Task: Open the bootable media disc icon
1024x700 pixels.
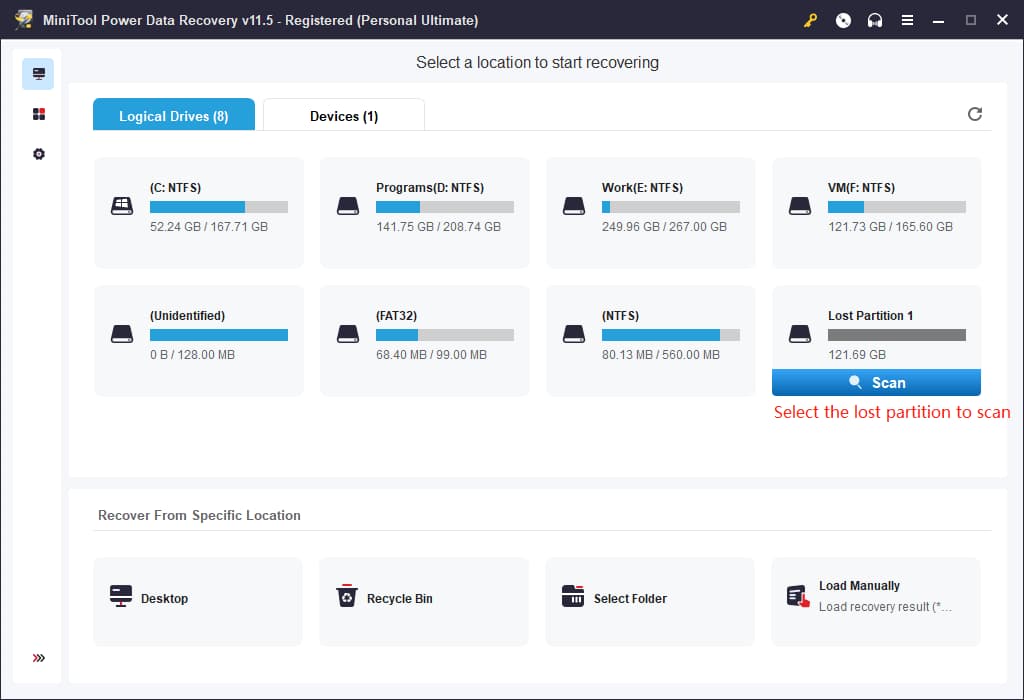Action: (843, 20)
